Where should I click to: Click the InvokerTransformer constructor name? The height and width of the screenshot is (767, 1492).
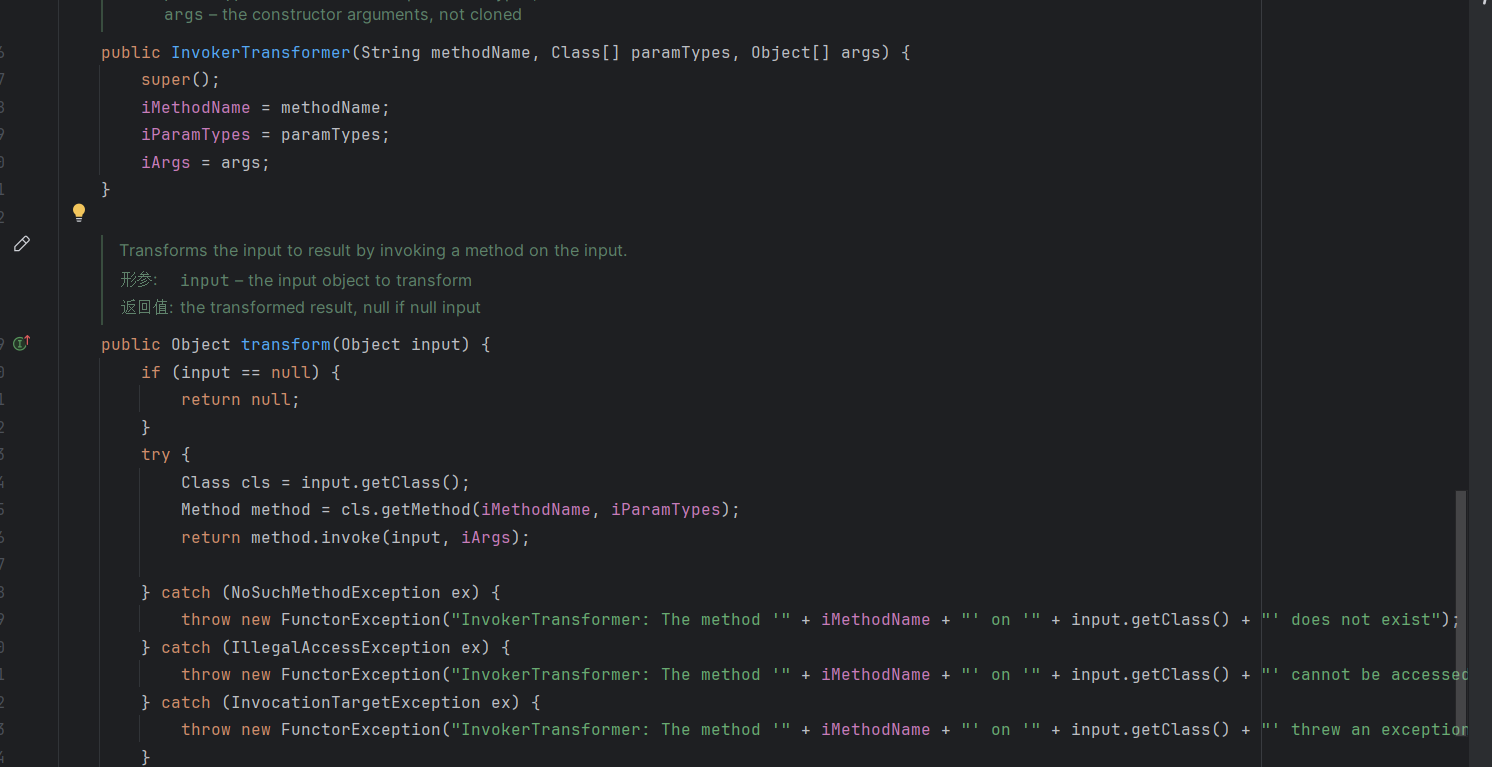[261, 52]
